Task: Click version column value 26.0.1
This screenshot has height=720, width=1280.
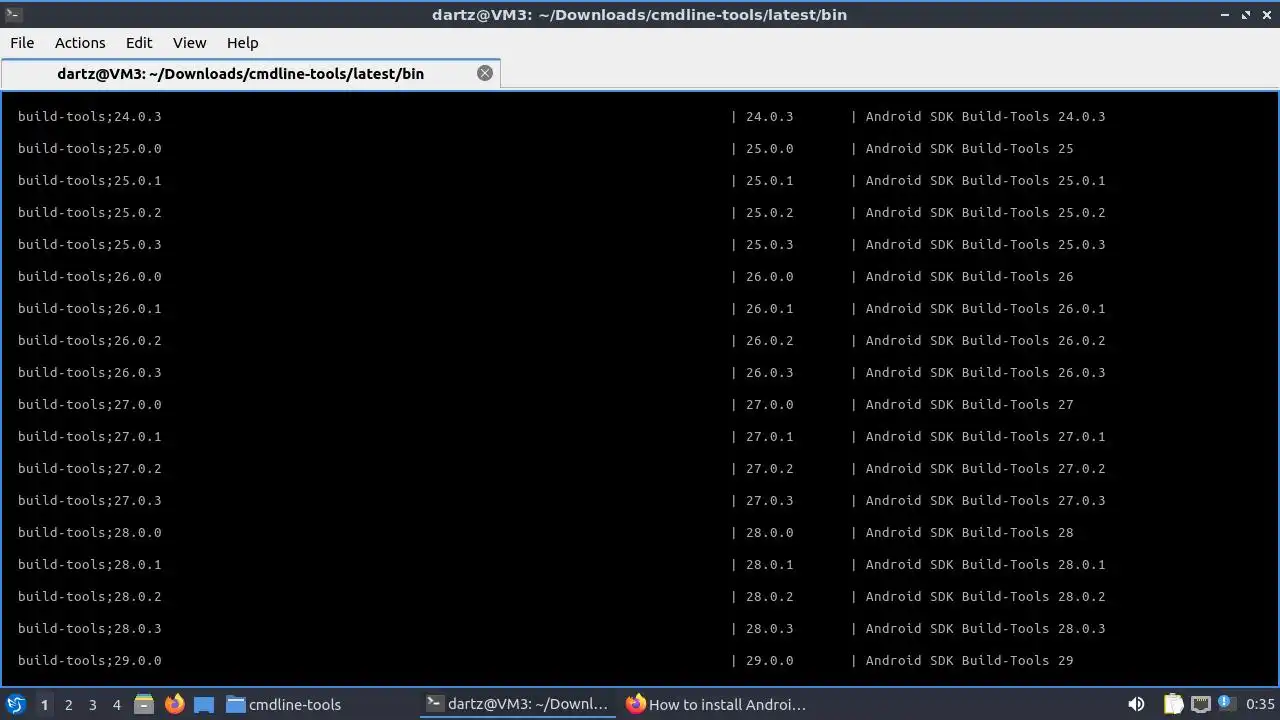Action: (769, 309)
